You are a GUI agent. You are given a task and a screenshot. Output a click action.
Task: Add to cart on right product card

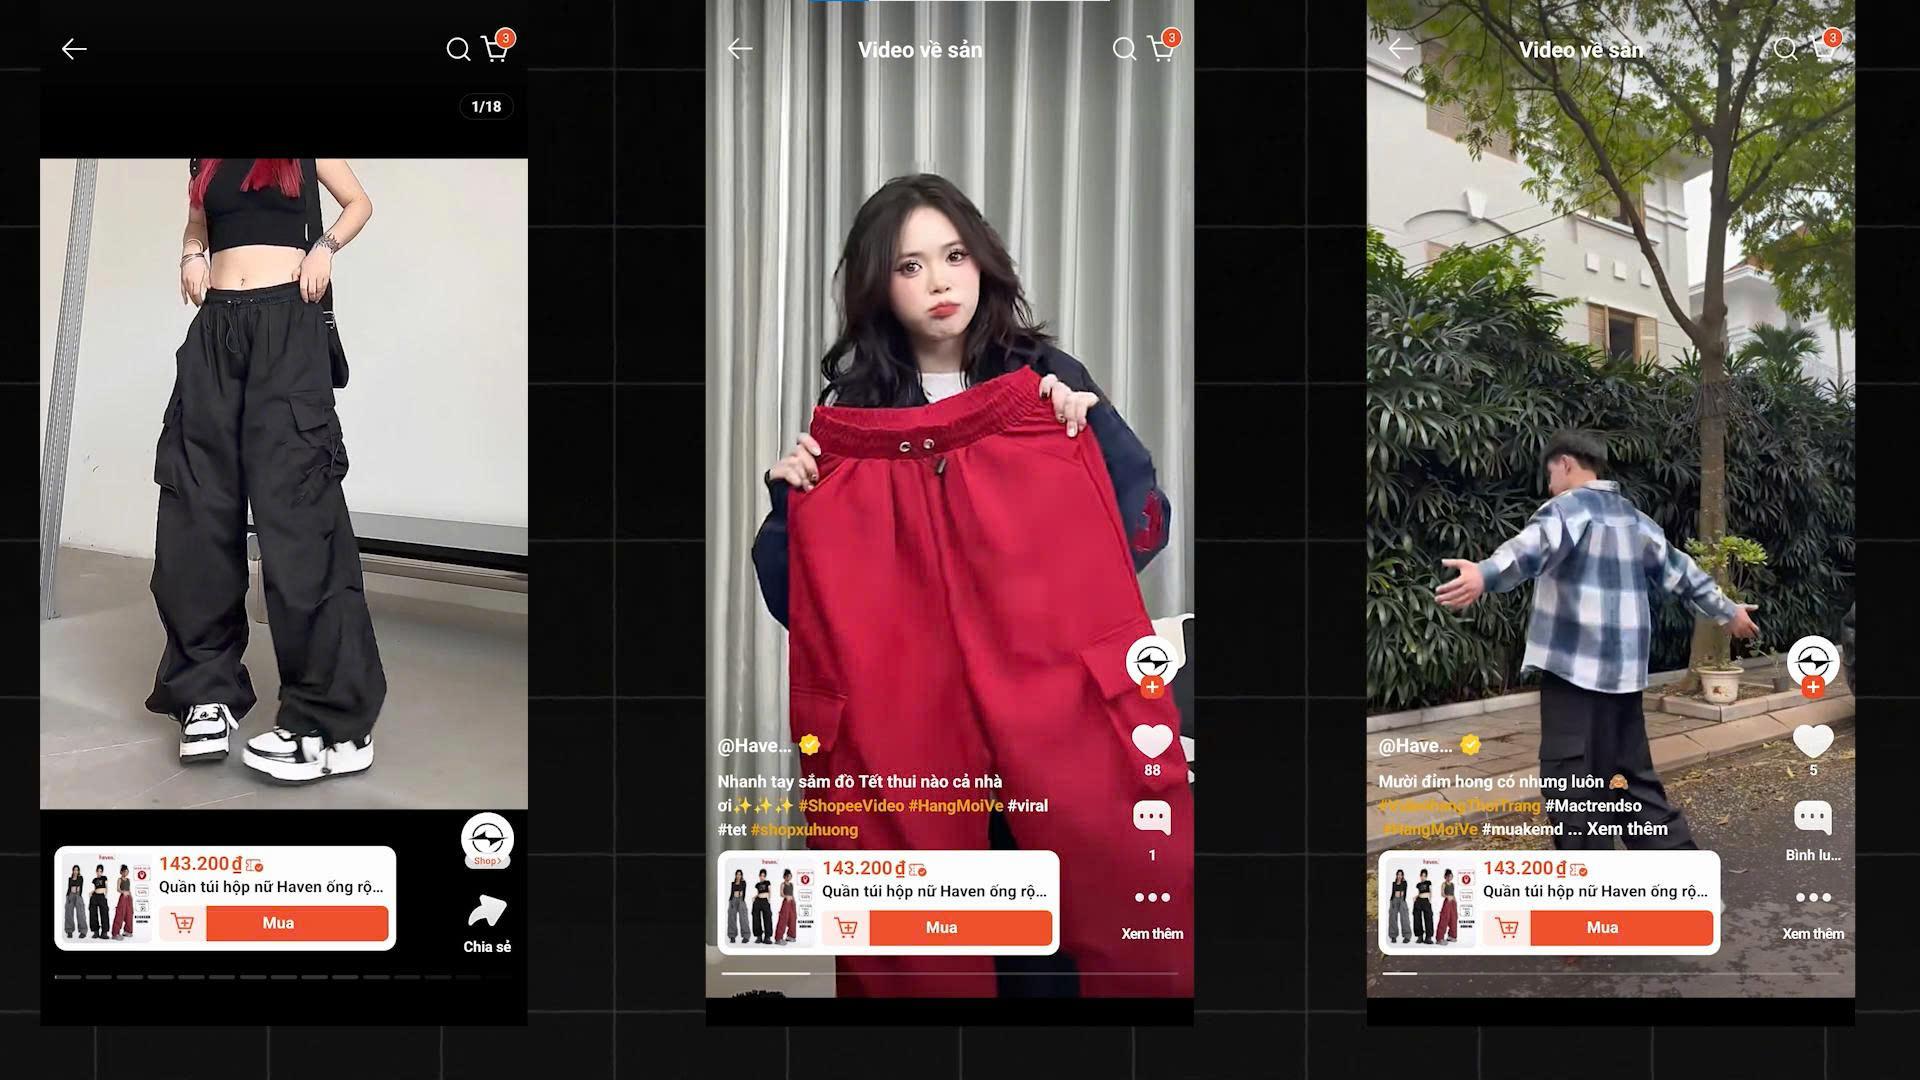point(1507,928)
